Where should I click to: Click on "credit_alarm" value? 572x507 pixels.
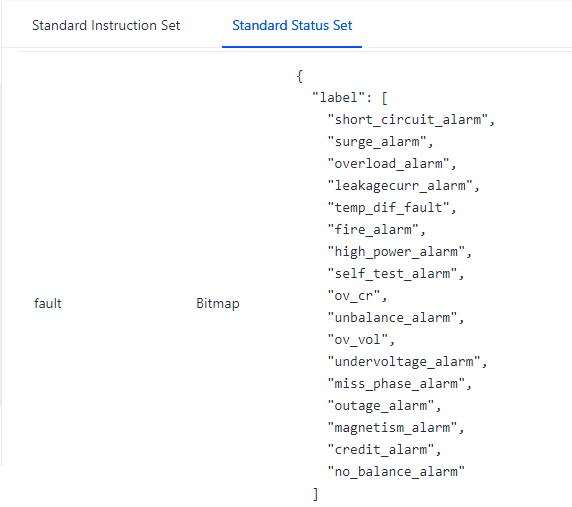pos(384,450)
